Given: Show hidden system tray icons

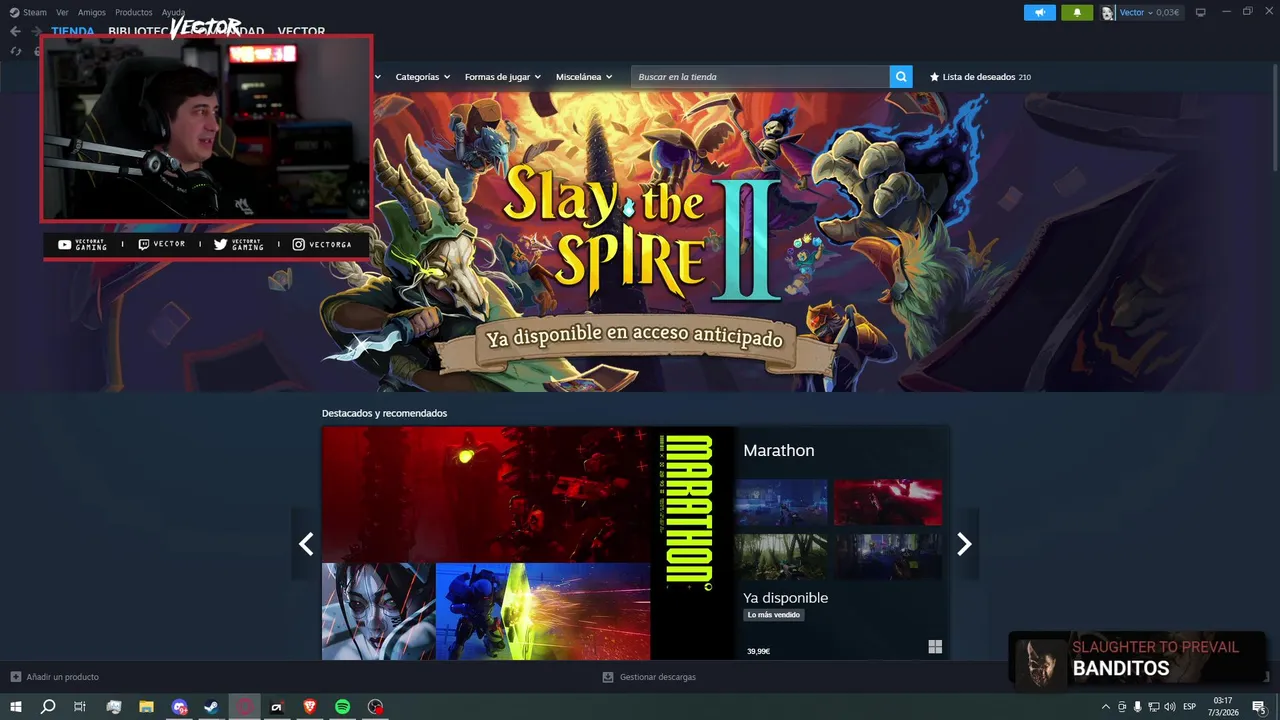Looking at the screenshot, I should [x=1105, y=707].
